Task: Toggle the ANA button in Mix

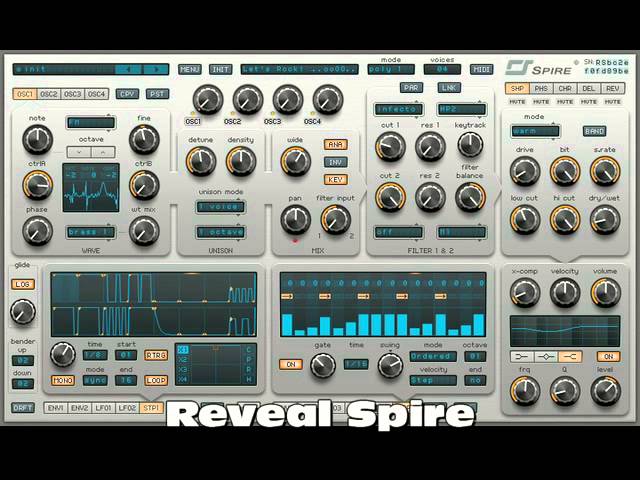Action: point(336,144)
